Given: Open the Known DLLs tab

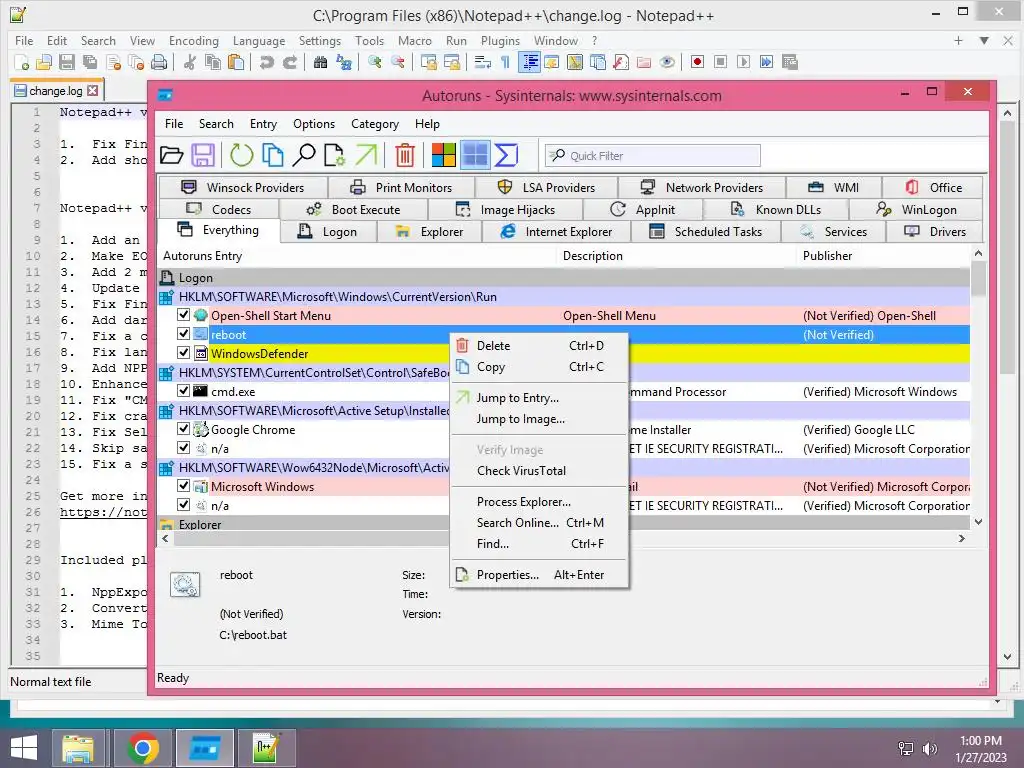Looking at the screenshot, I should pos(776,210).
